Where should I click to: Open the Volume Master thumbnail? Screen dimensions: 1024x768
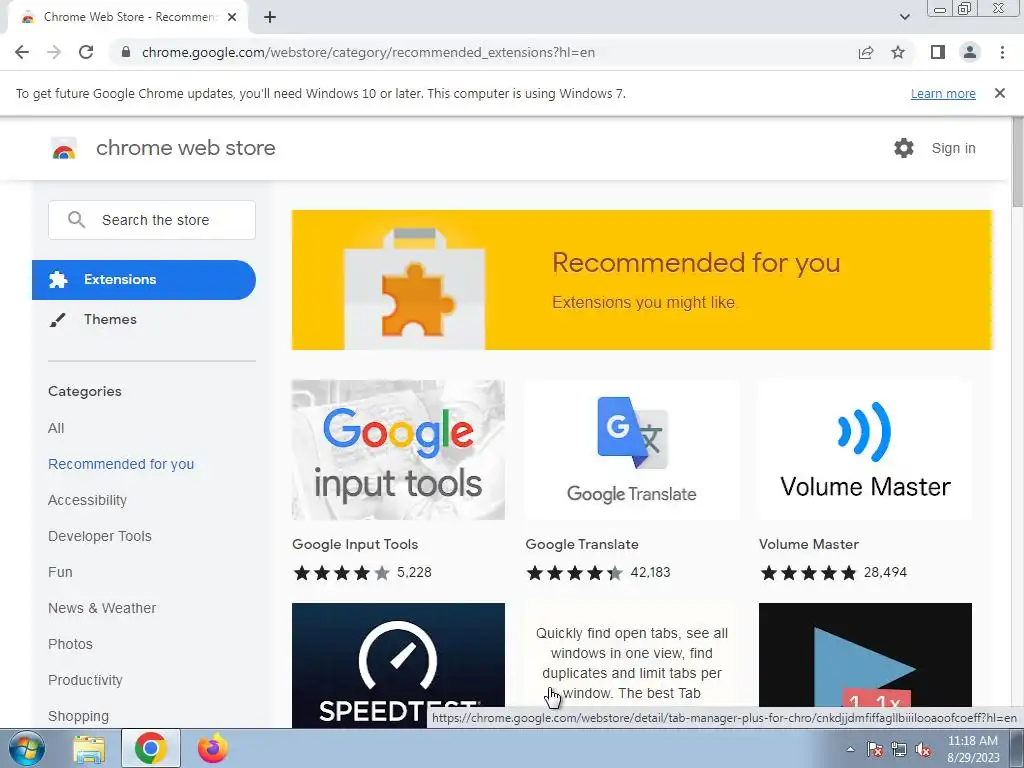pos(865,450)
